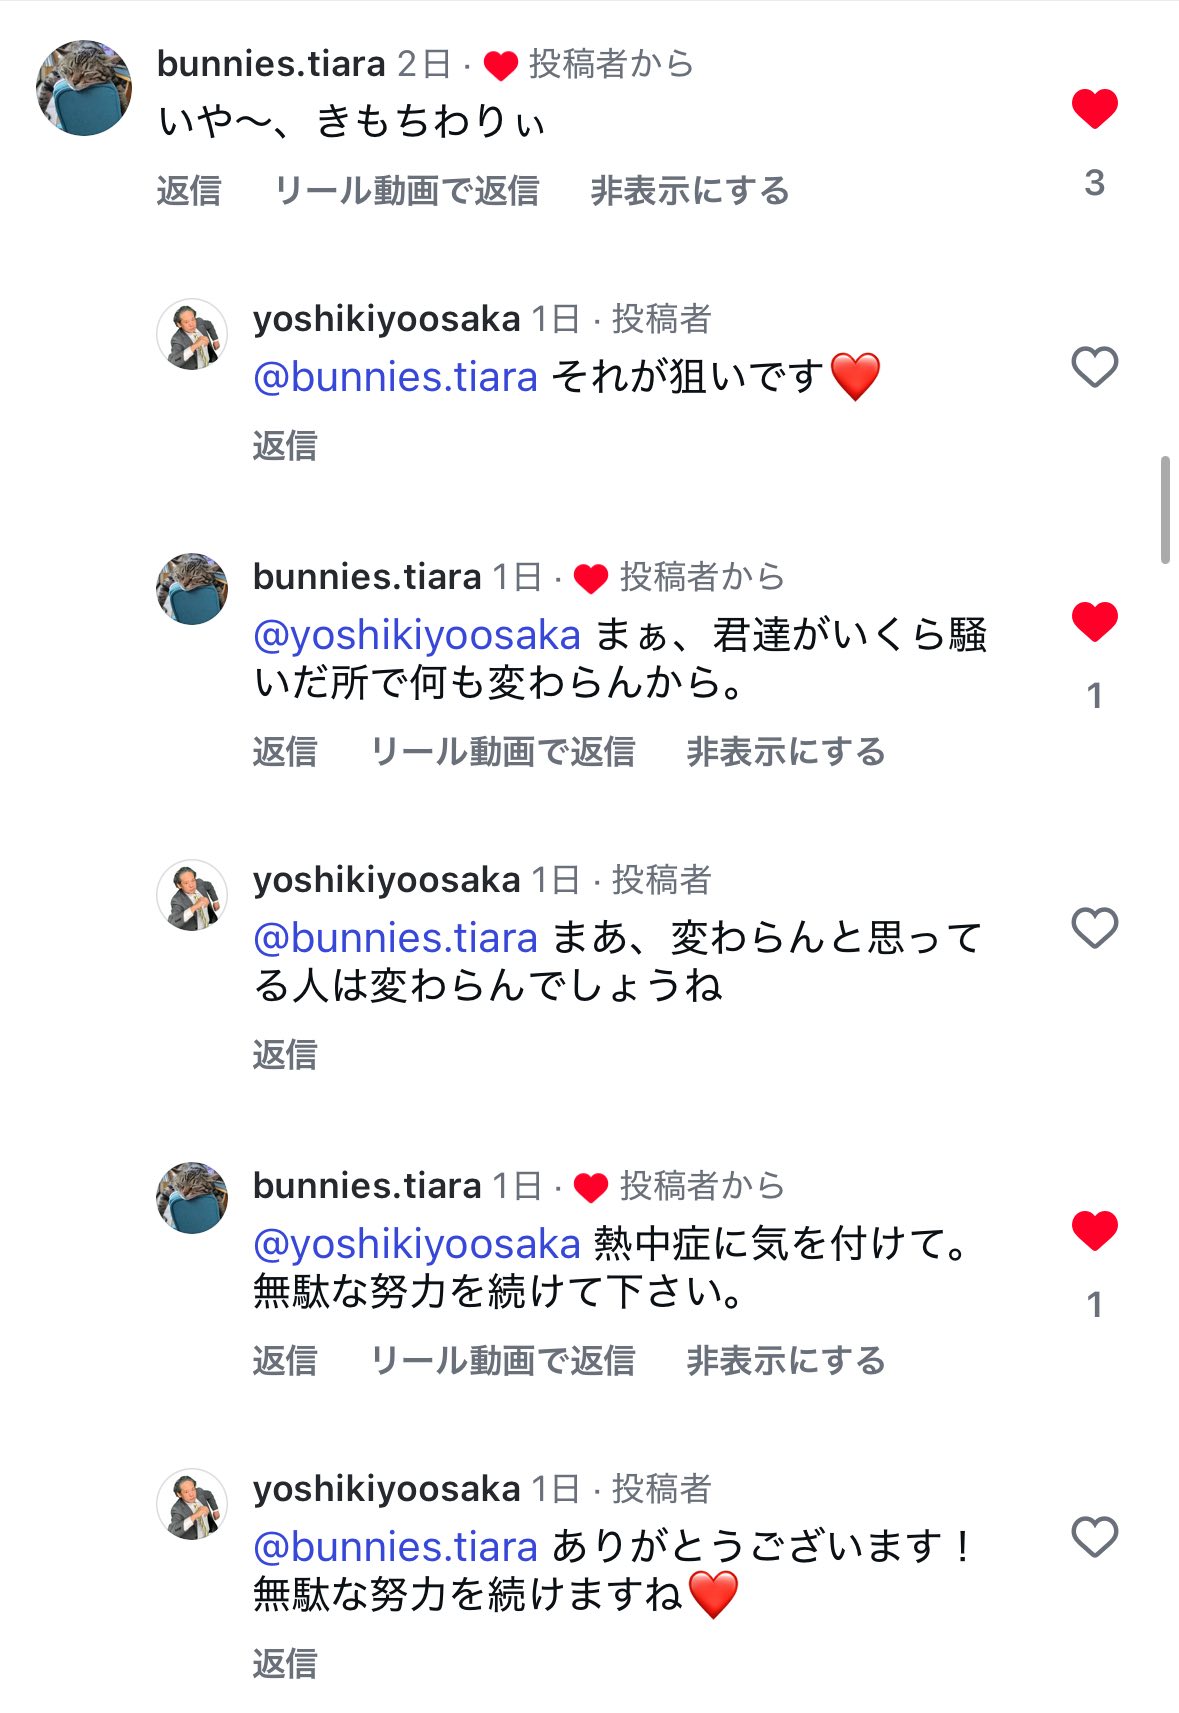Unlike the "いや〜、きもちわりぃ" comment

pyautogui.click(x=1094, y=109)
